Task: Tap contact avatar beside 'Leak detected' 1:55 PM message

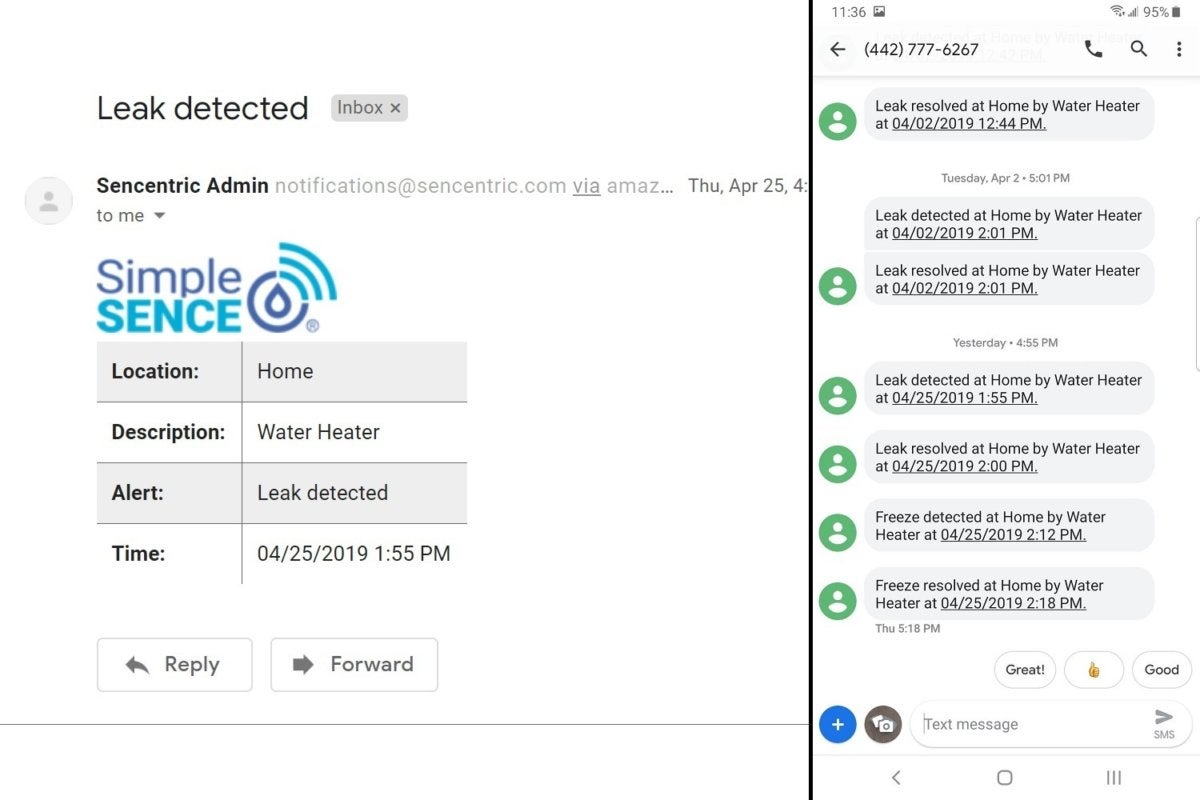Action: coord(838,395)
